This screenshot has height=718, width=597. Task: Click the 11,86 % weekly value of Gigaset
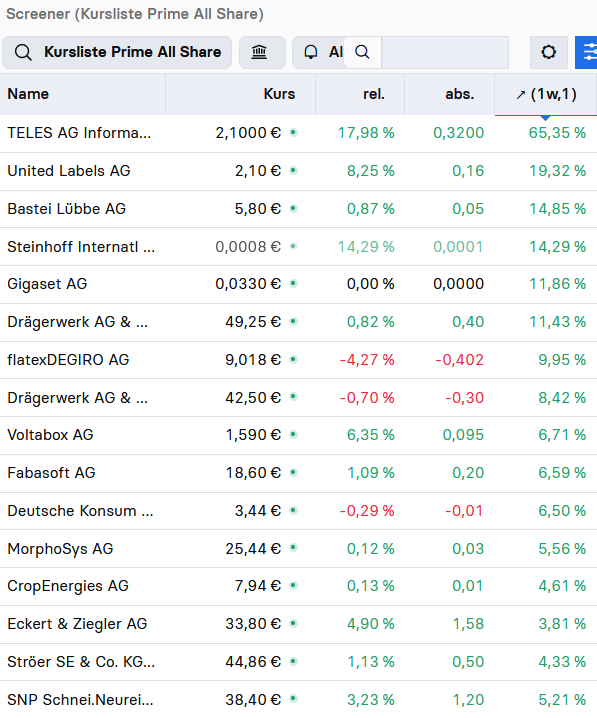pyautogui.click(x=557, y=284)
